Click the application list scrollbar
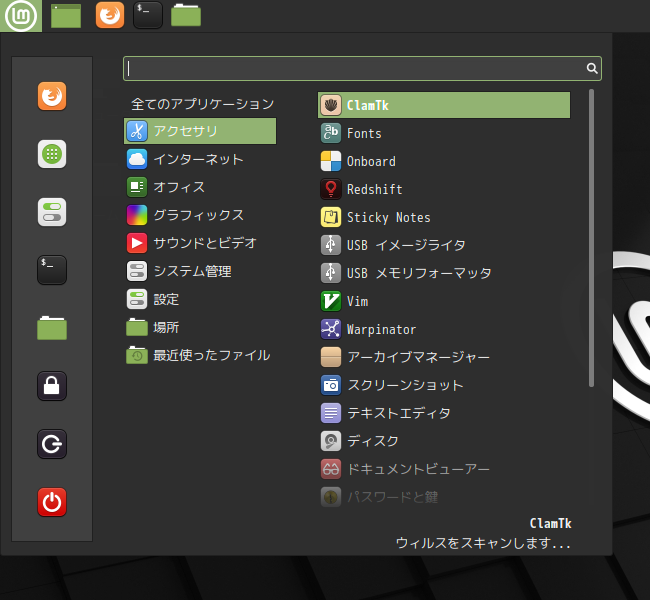Screen dimensions: 650x600 point(592,238)
